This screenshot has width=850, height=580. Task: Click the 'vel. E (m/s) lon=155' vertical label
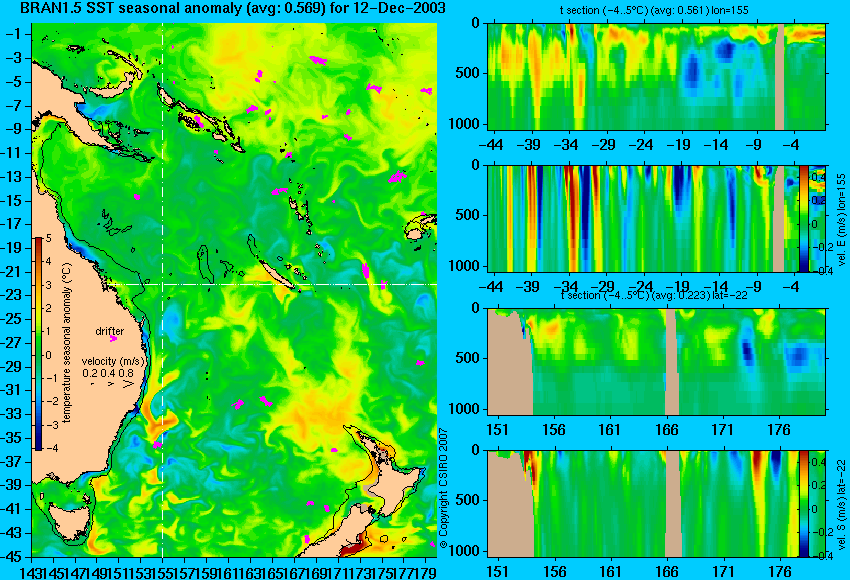click(841, 220)
